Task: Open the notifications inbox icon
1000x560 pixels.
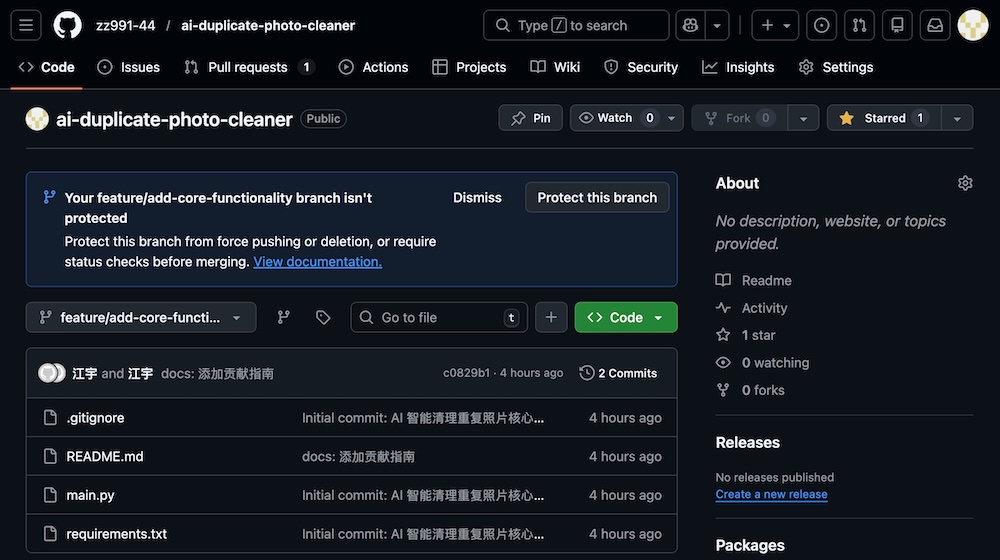Action: click(935, 25)
